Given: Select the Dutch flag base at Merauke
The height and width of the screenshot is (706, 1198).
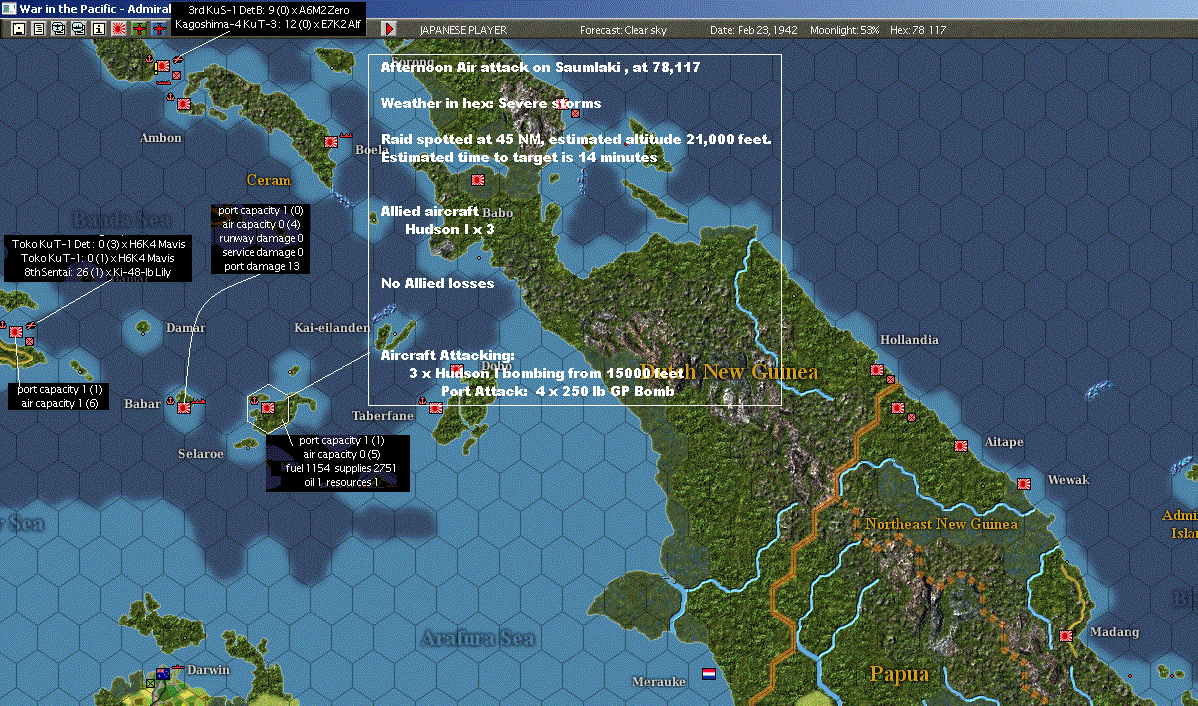Looking at the screenshot, I should [708, 674].
